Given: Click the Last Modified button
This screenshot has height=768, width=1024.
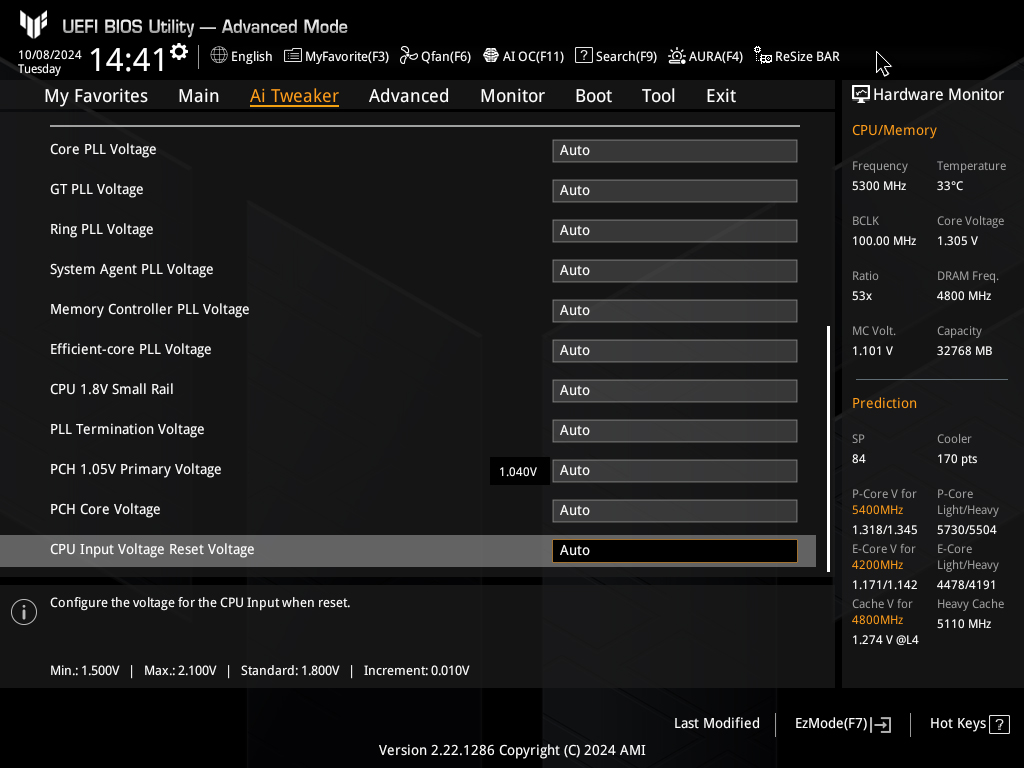Looking at the screenshot, I should click(716, 723).
